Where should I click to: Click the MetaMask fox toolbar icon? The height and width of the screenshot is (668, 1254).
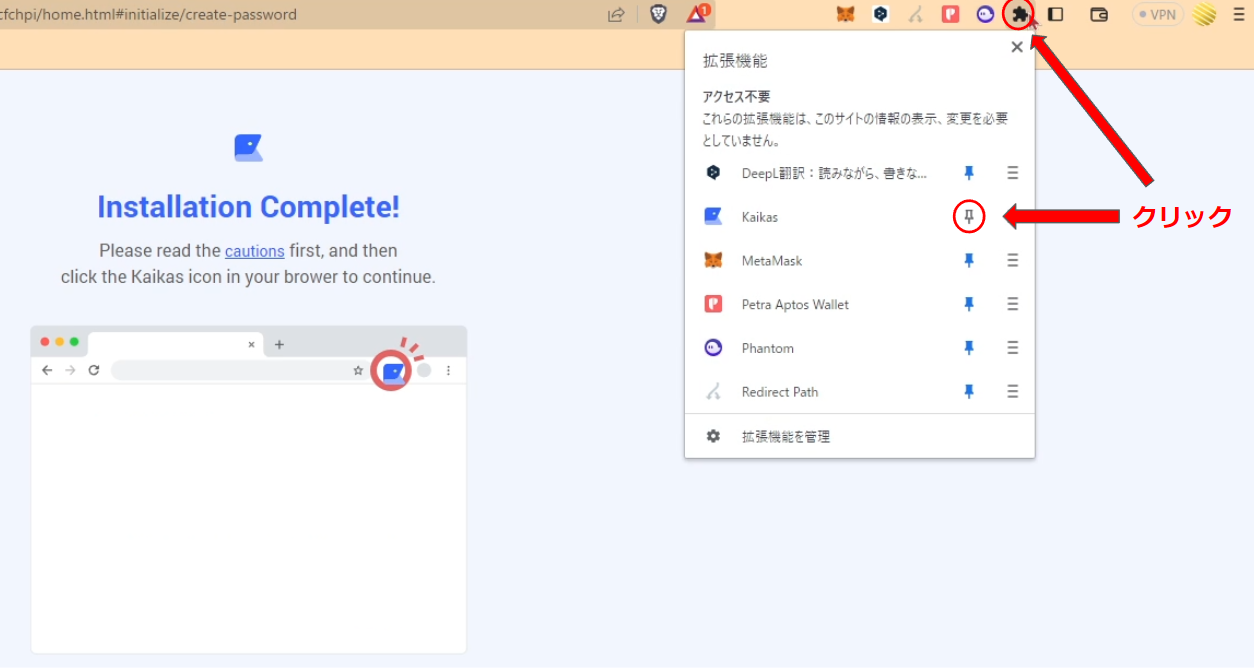pyautogui.click(x=846, y=15)
